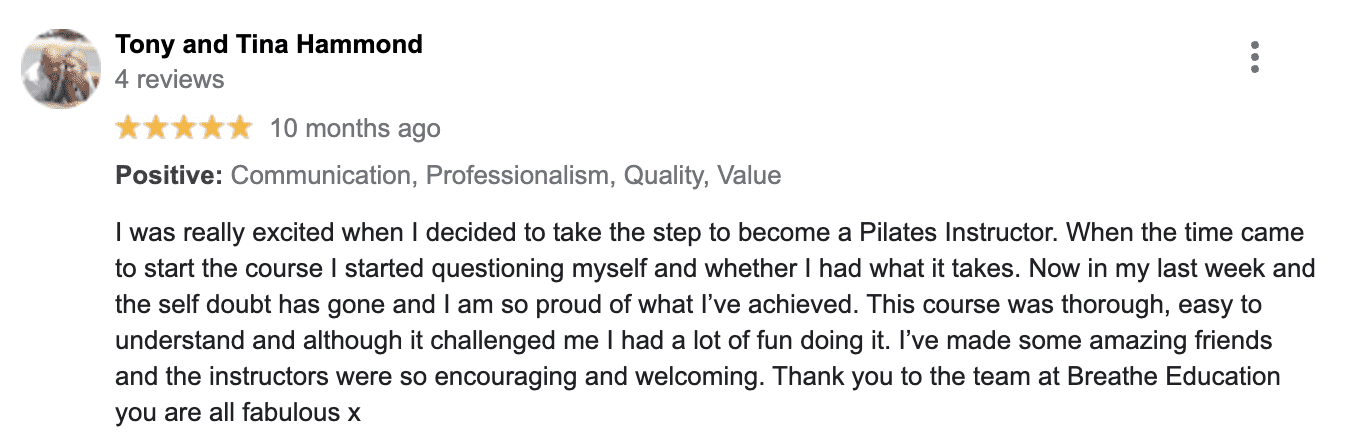Click the "10 months ago" timestamp
The image size is (1350, 444).
[355, 129]
